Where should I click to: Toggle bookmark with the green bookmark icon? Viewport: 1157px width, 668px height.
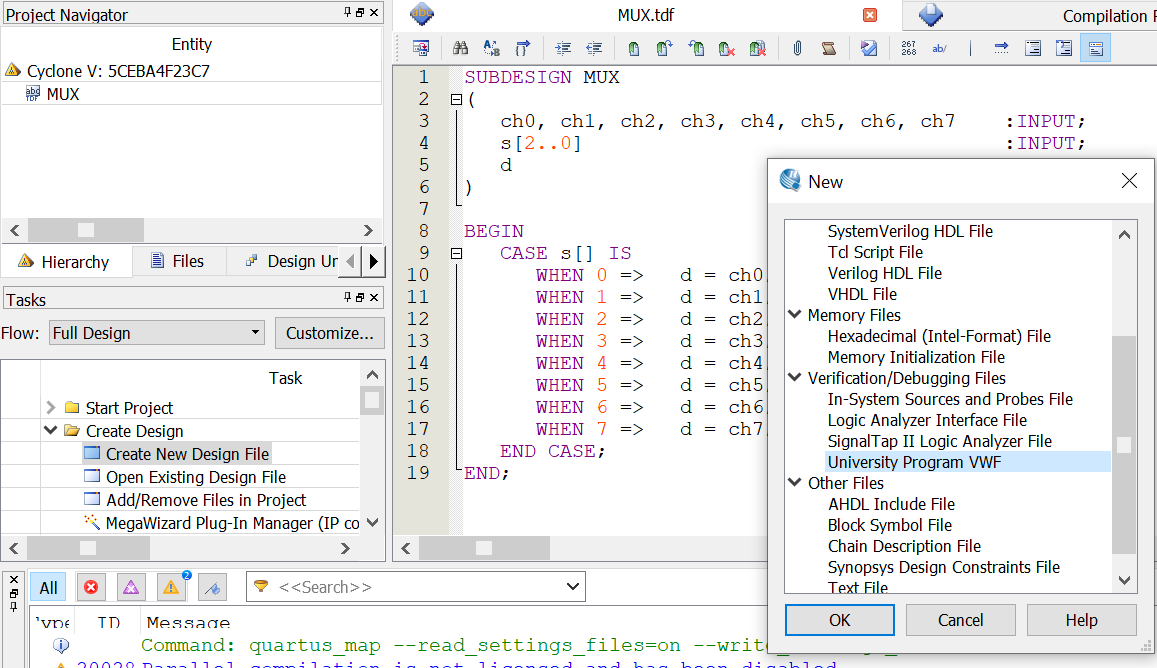pyautogui.click(x=634, y=49)
